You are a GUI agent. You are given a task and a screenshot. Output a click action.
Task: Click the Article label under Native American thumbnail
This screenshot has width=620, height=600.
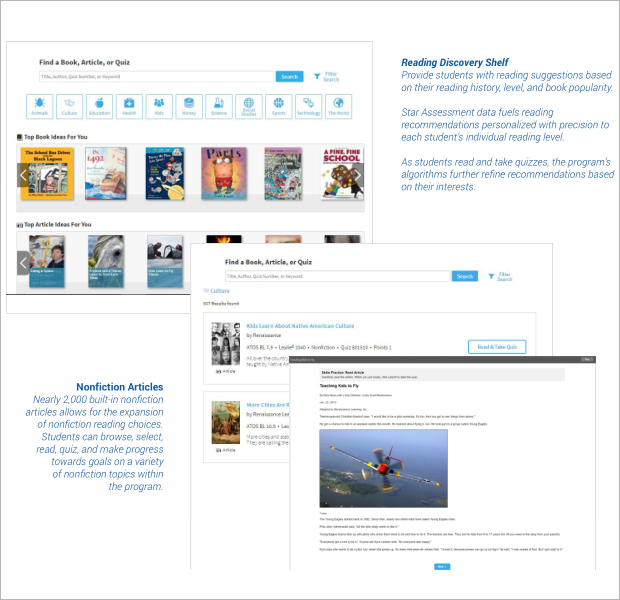tap(225, 371)
